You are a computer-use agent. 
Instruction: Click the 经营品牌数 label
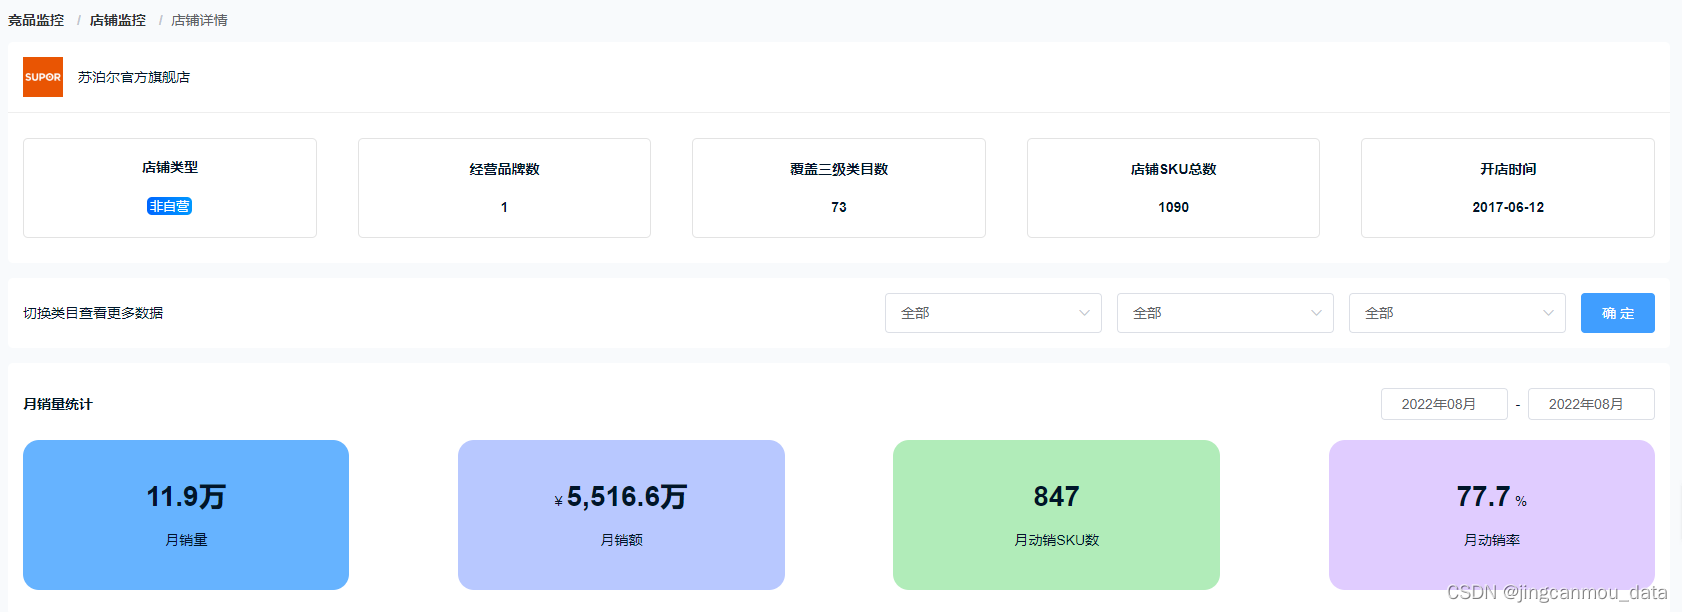[504, 169]
